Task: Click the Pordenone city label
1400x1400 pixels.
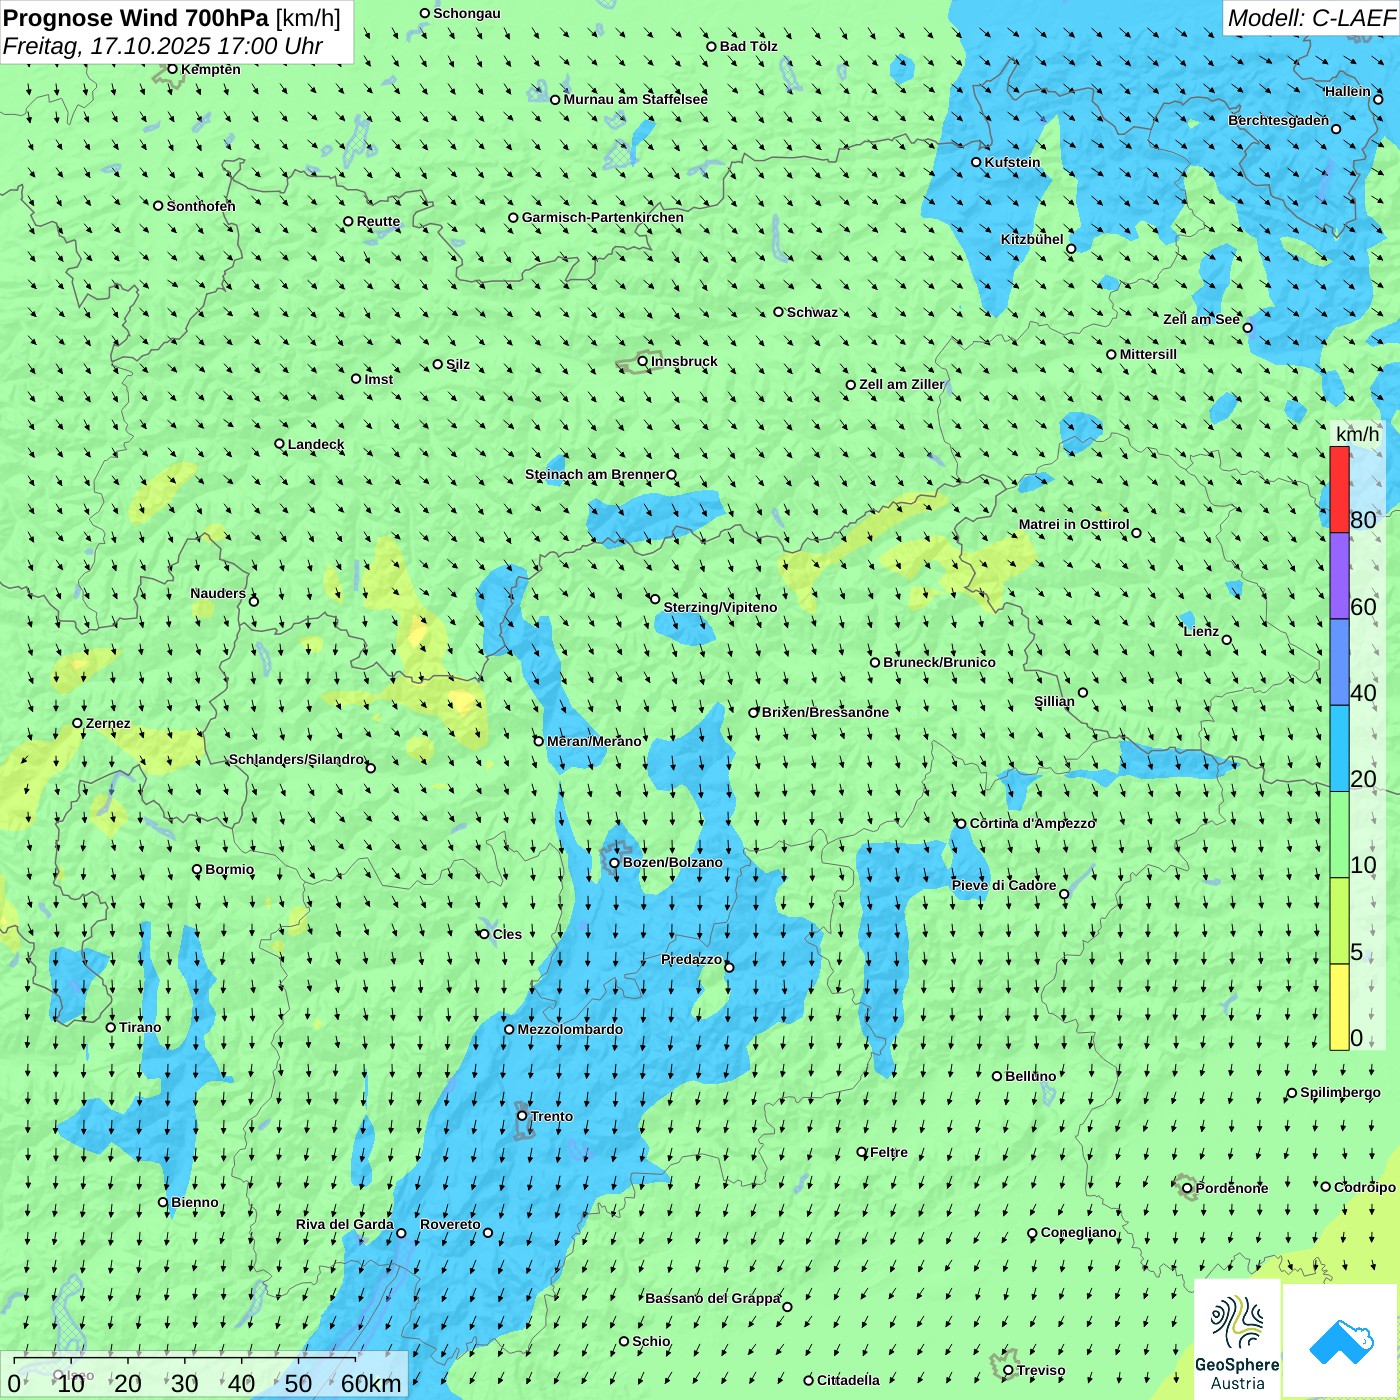Action: point(1232,1188)
